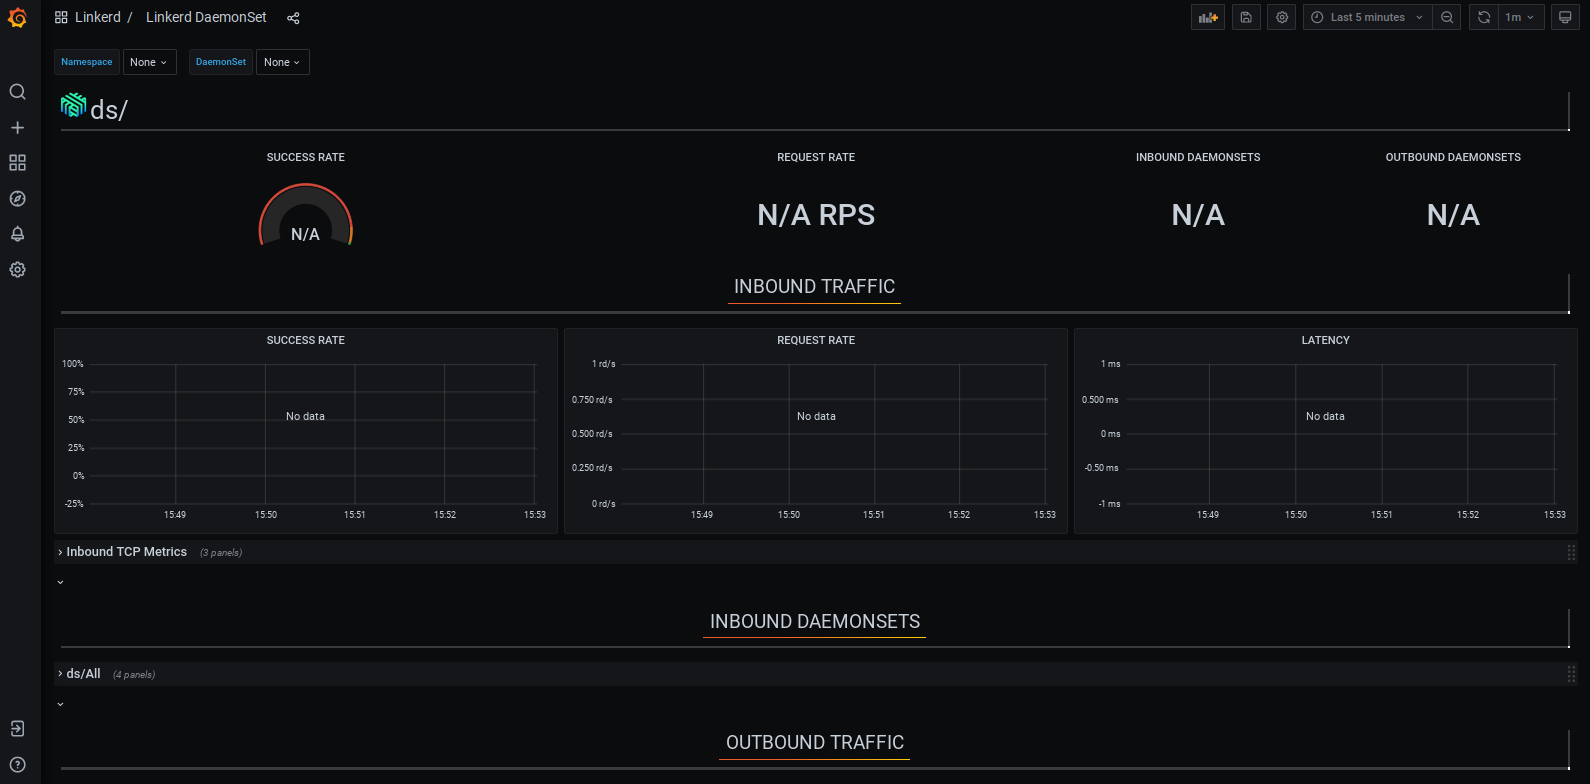1590x784 pixels.
Task: Open the Namespace variable None dropdown
Action: coord(149,62)
